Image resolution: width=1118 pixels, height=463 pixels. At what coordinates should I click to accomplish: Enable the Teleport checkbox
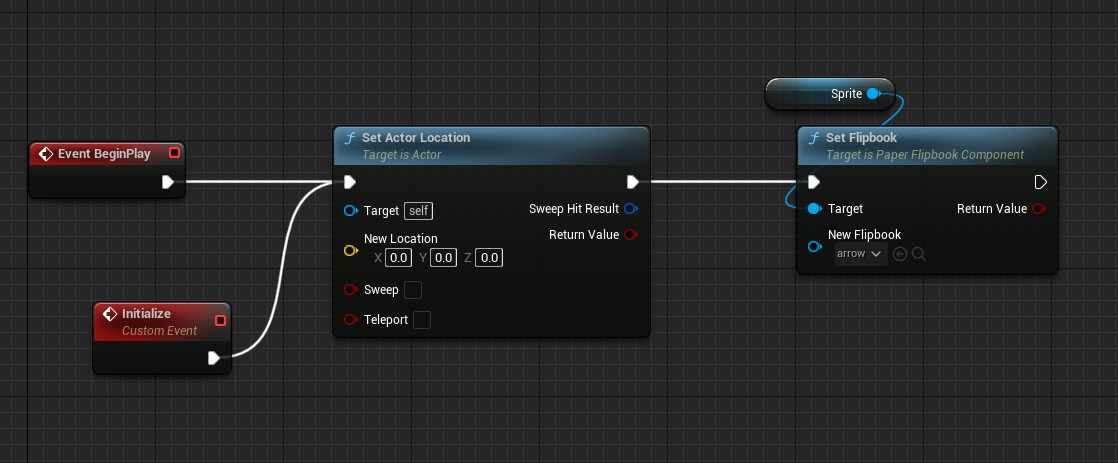point(422,320)
